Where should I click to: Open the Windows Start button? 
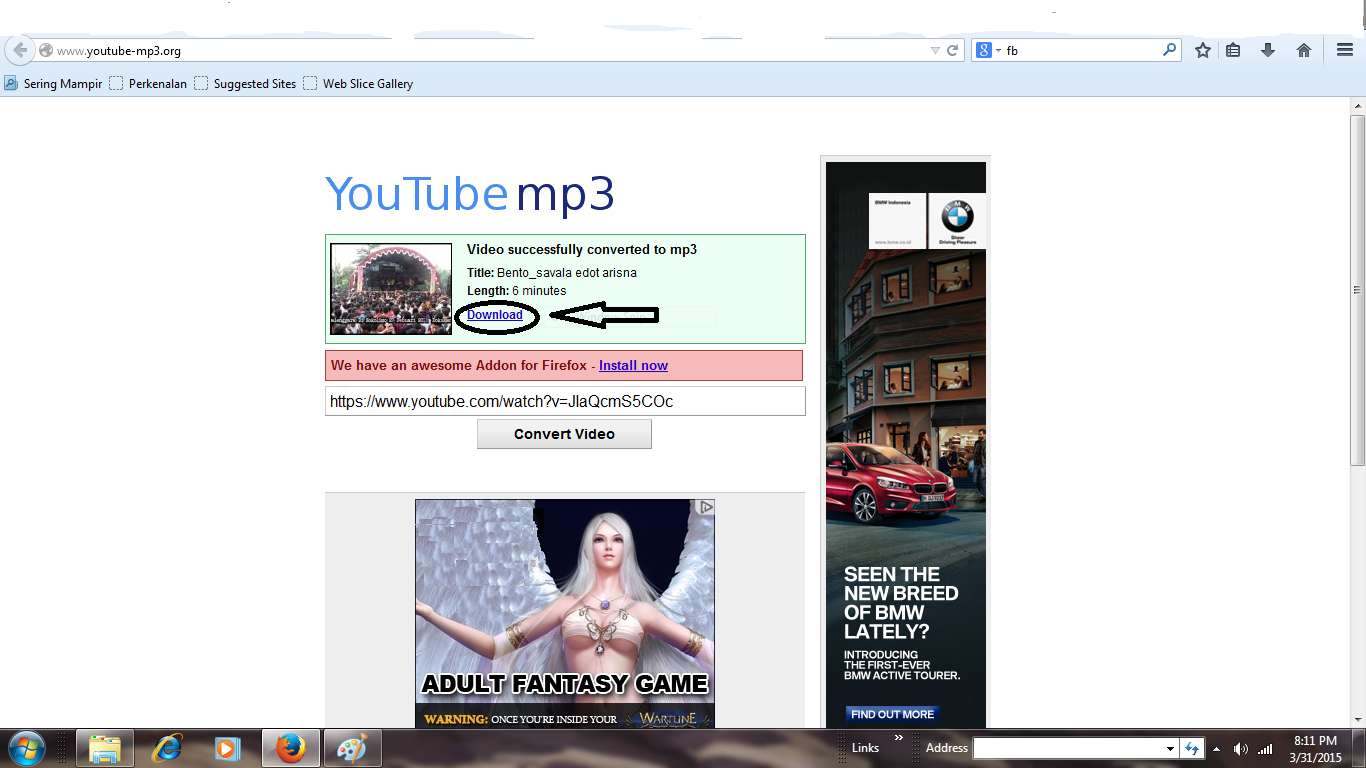click(x=25, y=748)
